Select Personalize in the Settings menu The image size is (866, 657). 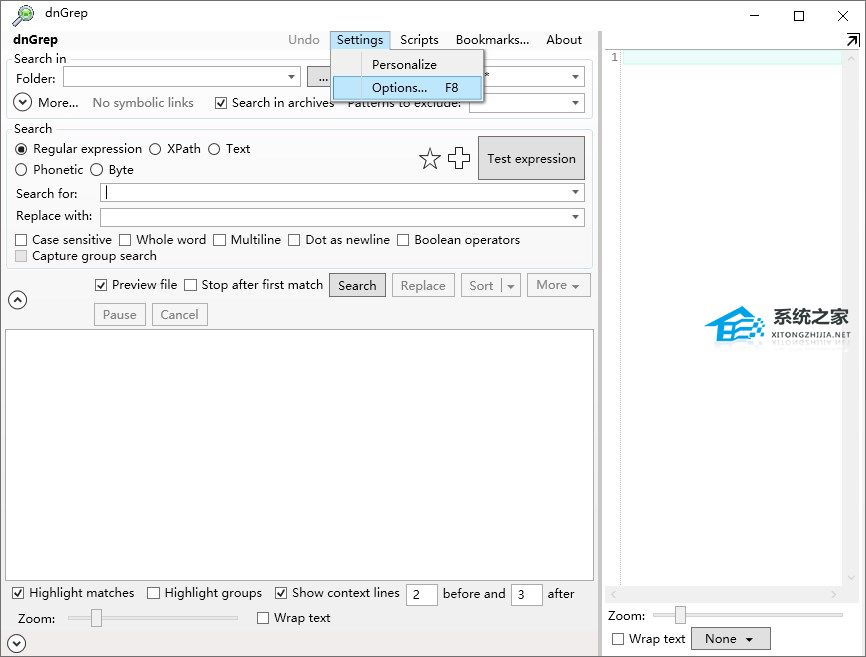(404, 64)
